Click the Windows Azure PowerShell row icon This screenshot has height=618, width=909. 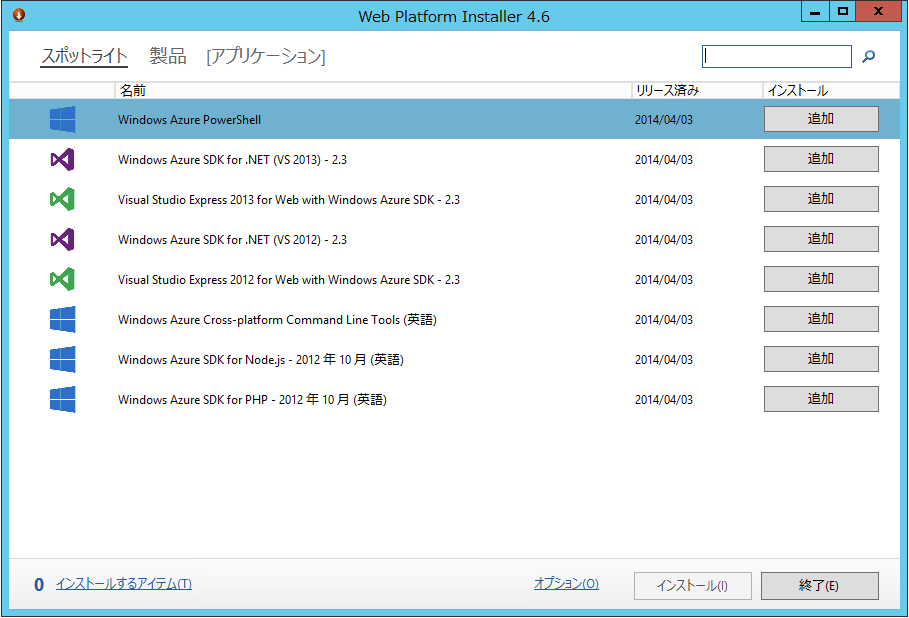63,119
